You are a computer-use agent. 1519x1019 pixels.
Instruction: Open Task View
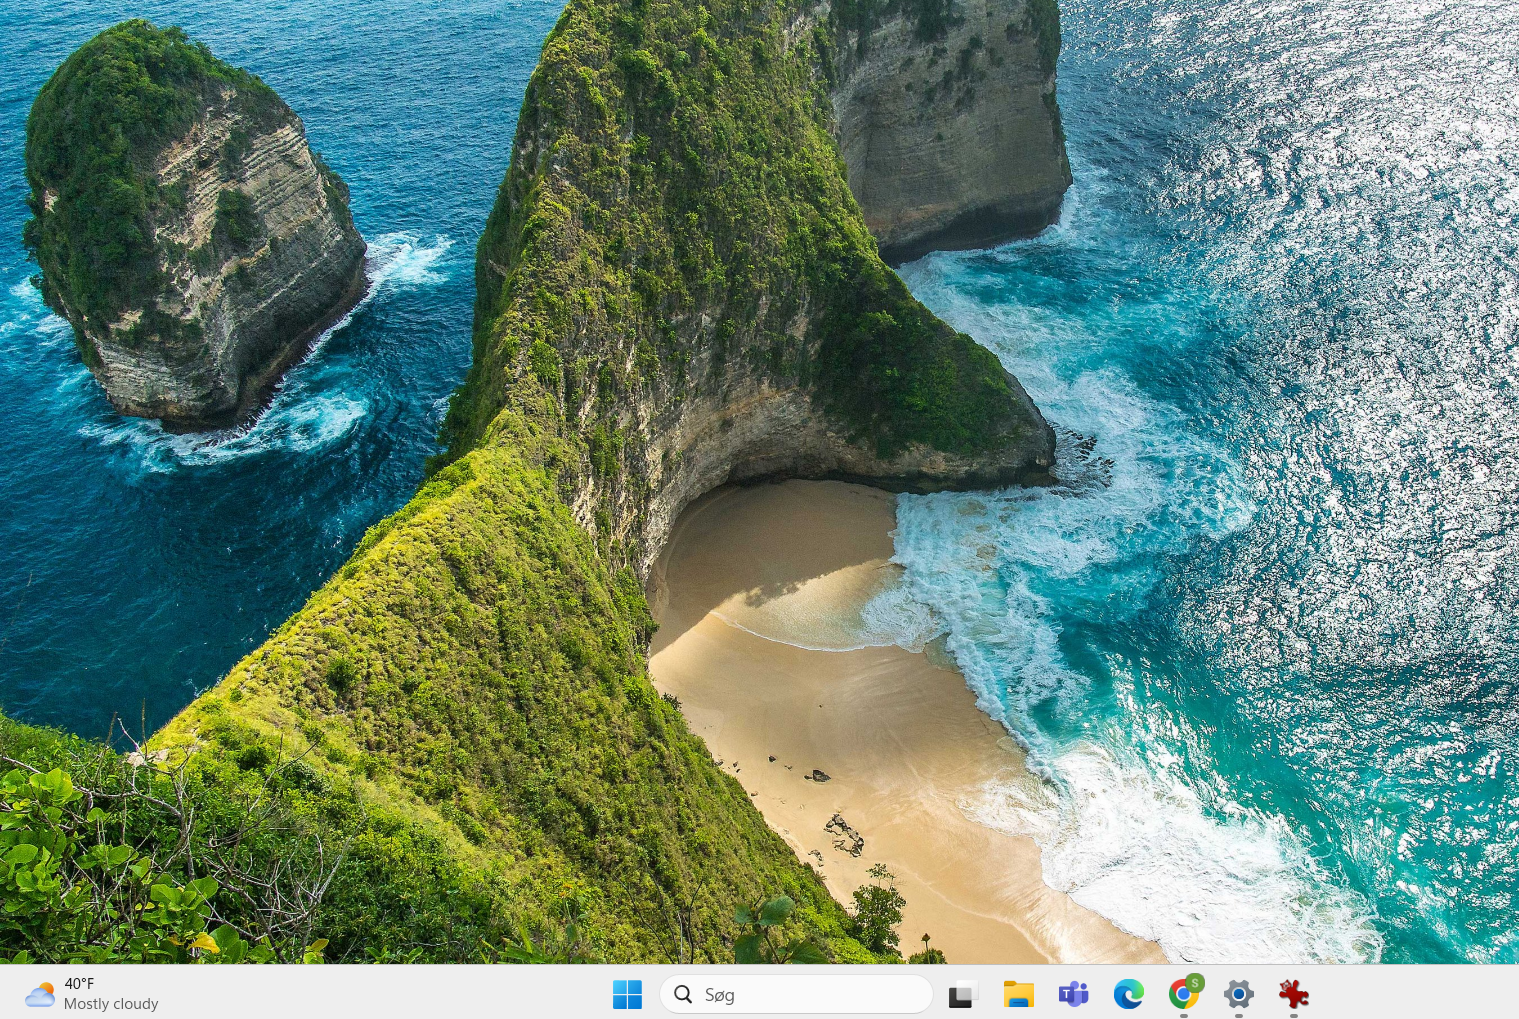(962, 994)
